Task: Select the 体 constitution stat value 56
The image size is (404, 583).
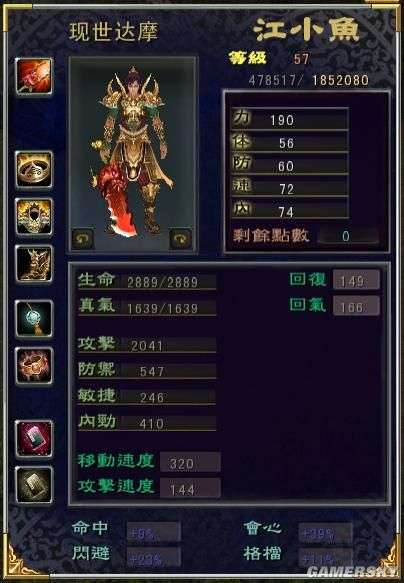Action: pyautogui.click(x=287, y=143)
